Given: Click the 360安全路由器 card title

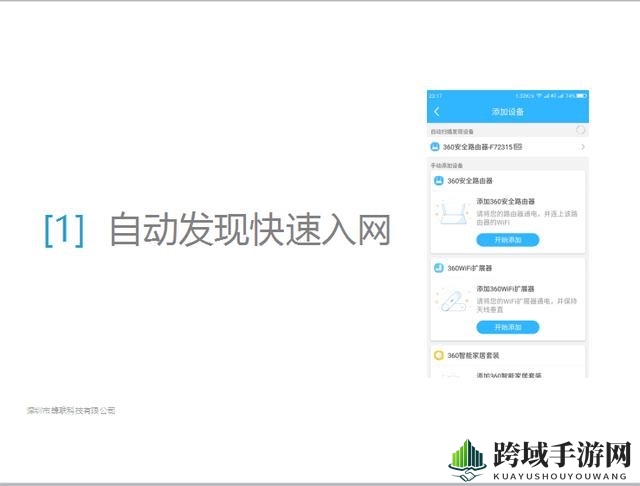Looking at the screenshot, I should click(470, 181).
